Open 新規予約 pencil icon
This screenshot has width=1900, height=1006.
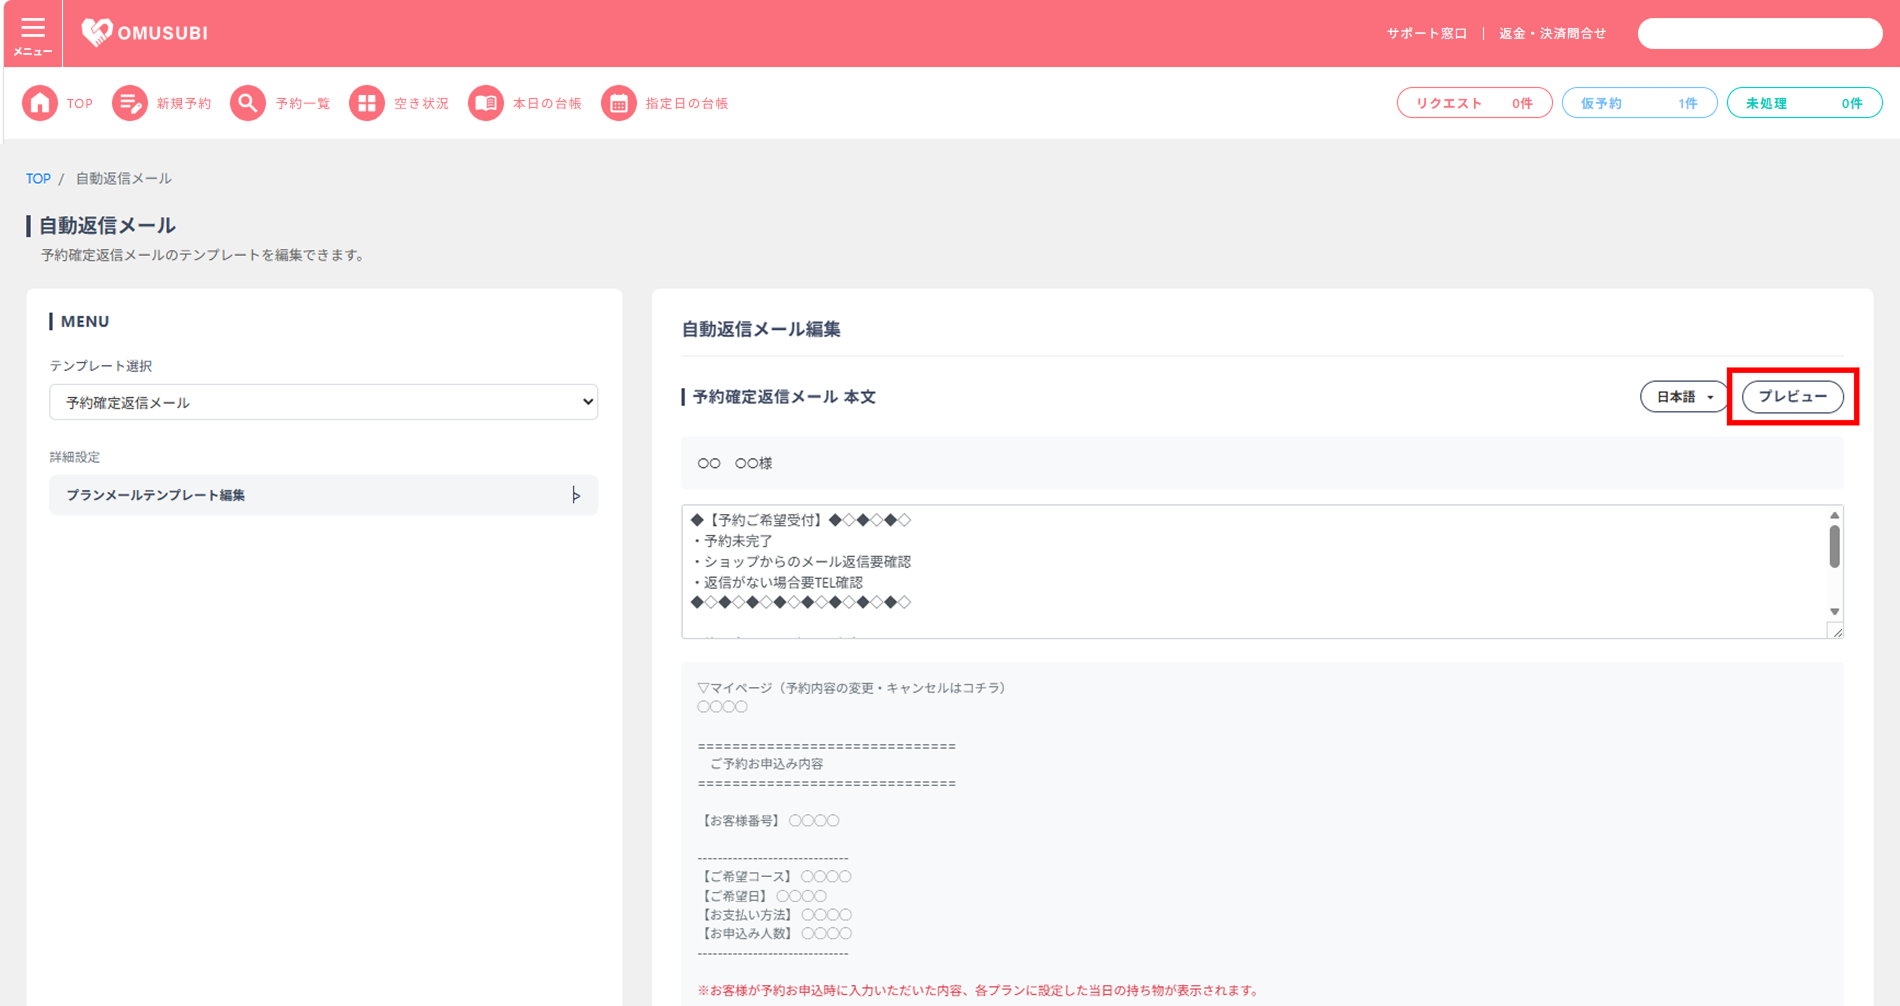coord(129,103)
